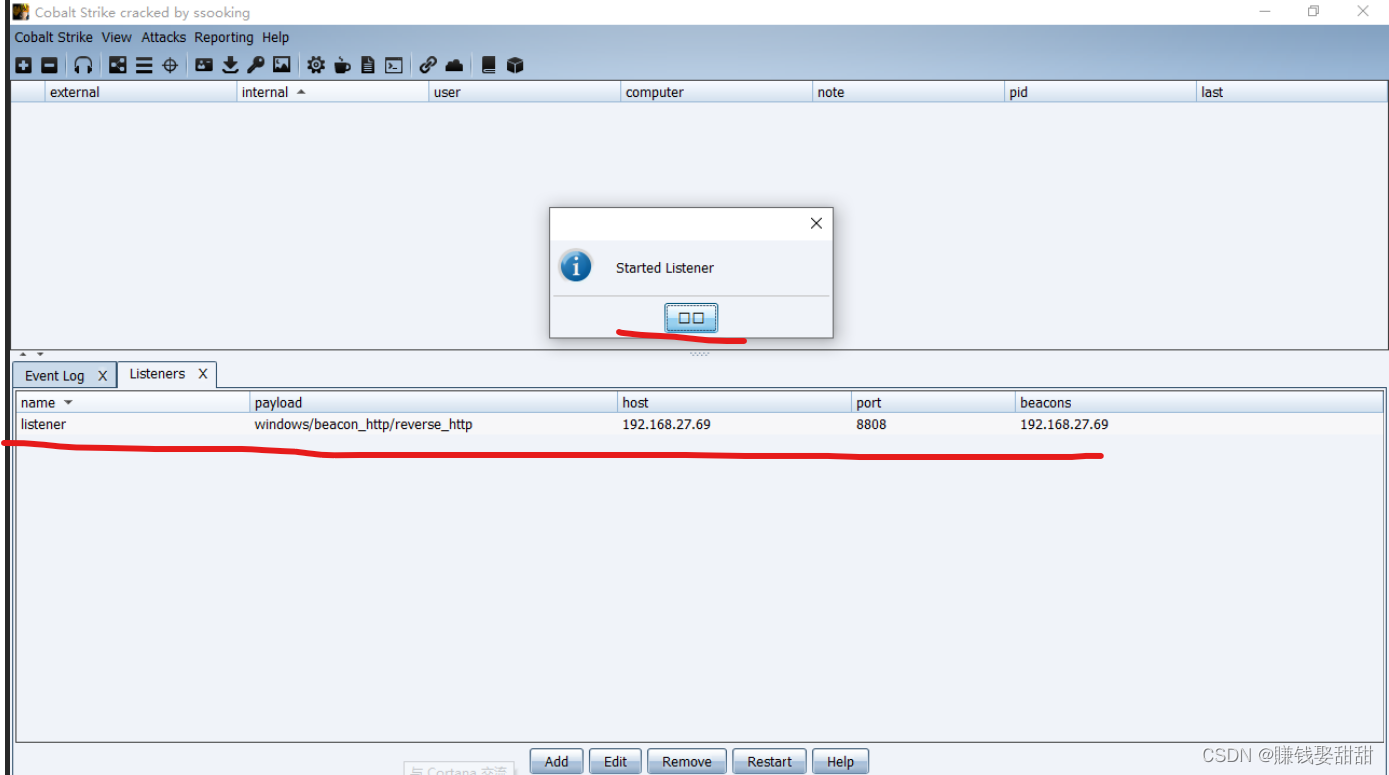1389x775 pixels.
Task: Open the Help menu in the menu bar
Action: (276, 37)
